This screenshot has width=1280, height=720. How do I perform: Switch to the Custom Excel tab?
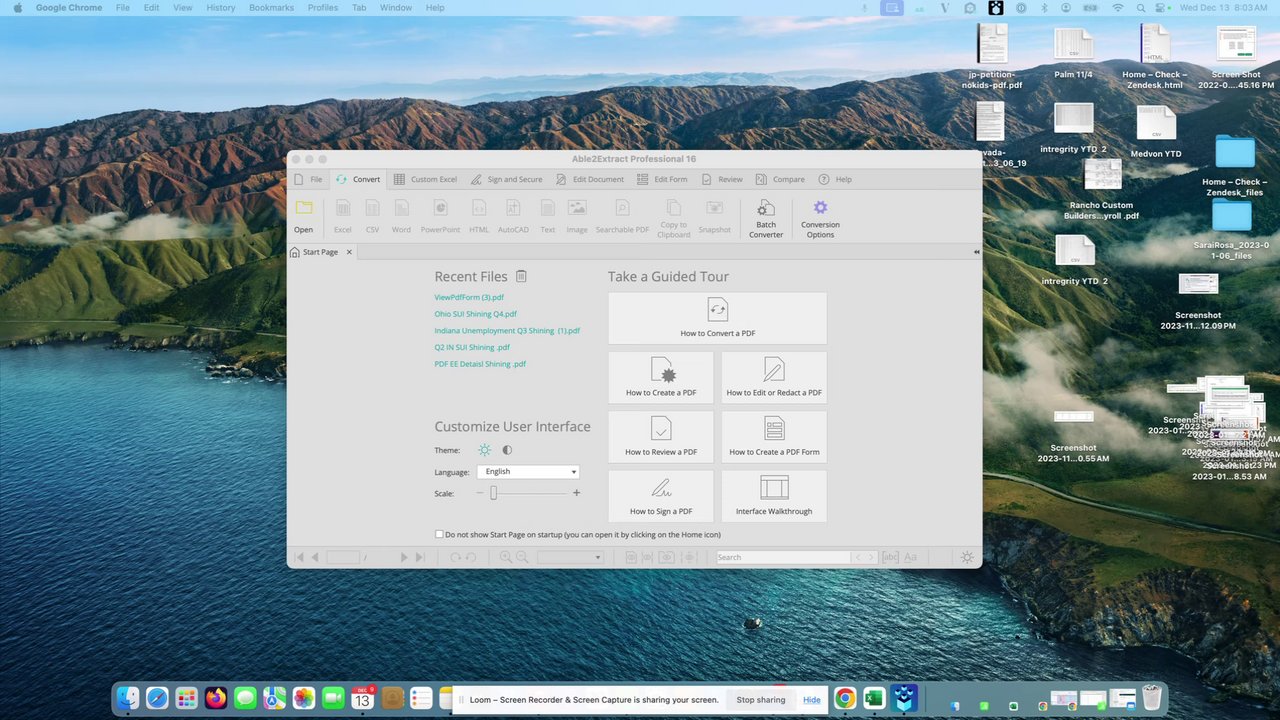pyautogui.click(x=425, y=179)
